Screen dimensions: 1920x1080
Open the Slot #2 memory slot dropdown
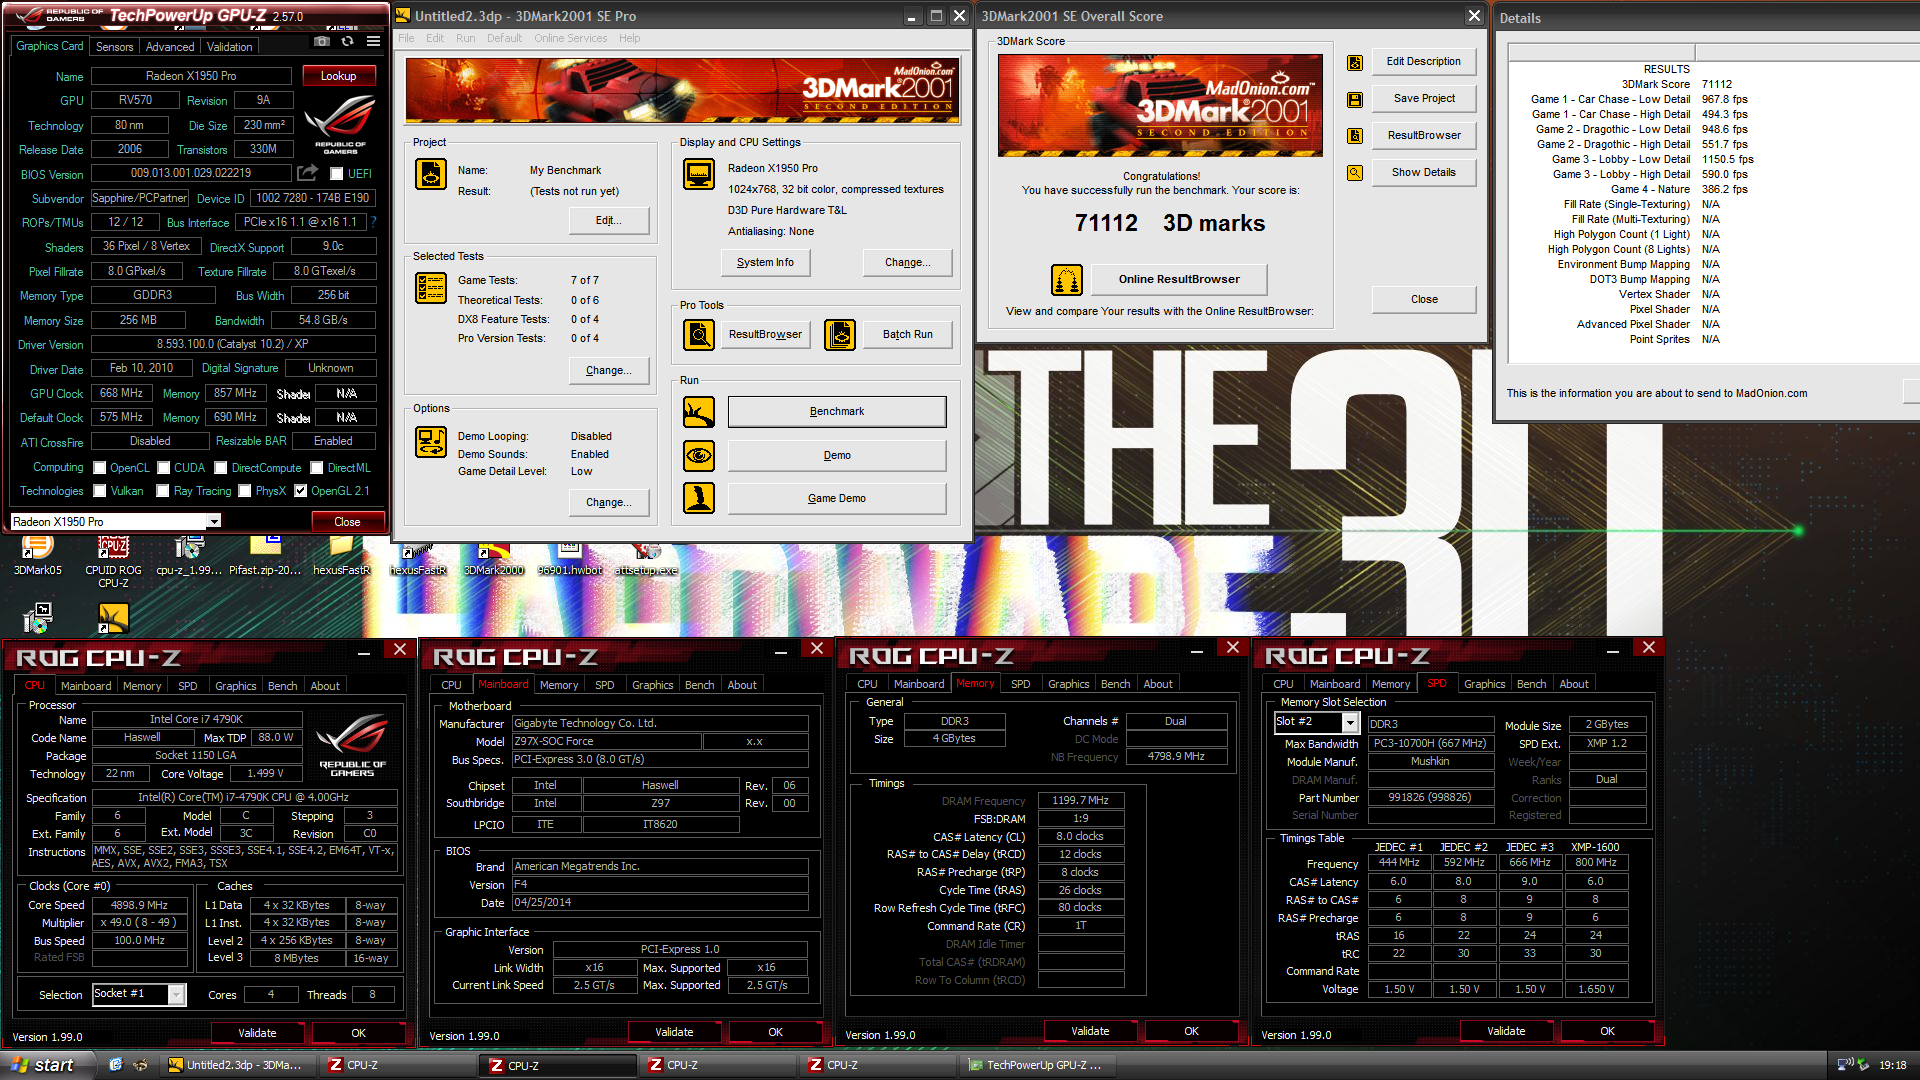(1350, 723)
